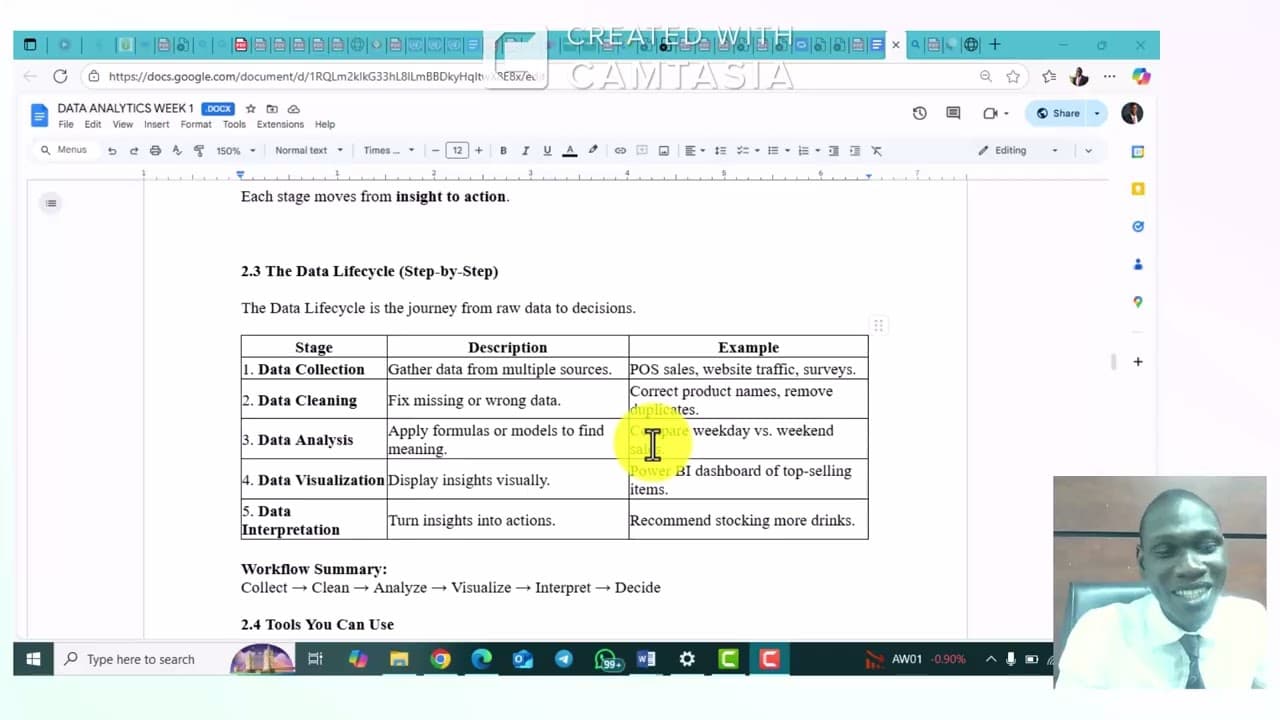Check document status cloud icon
Screen dimensions: 1280x720
coord(293,108)
